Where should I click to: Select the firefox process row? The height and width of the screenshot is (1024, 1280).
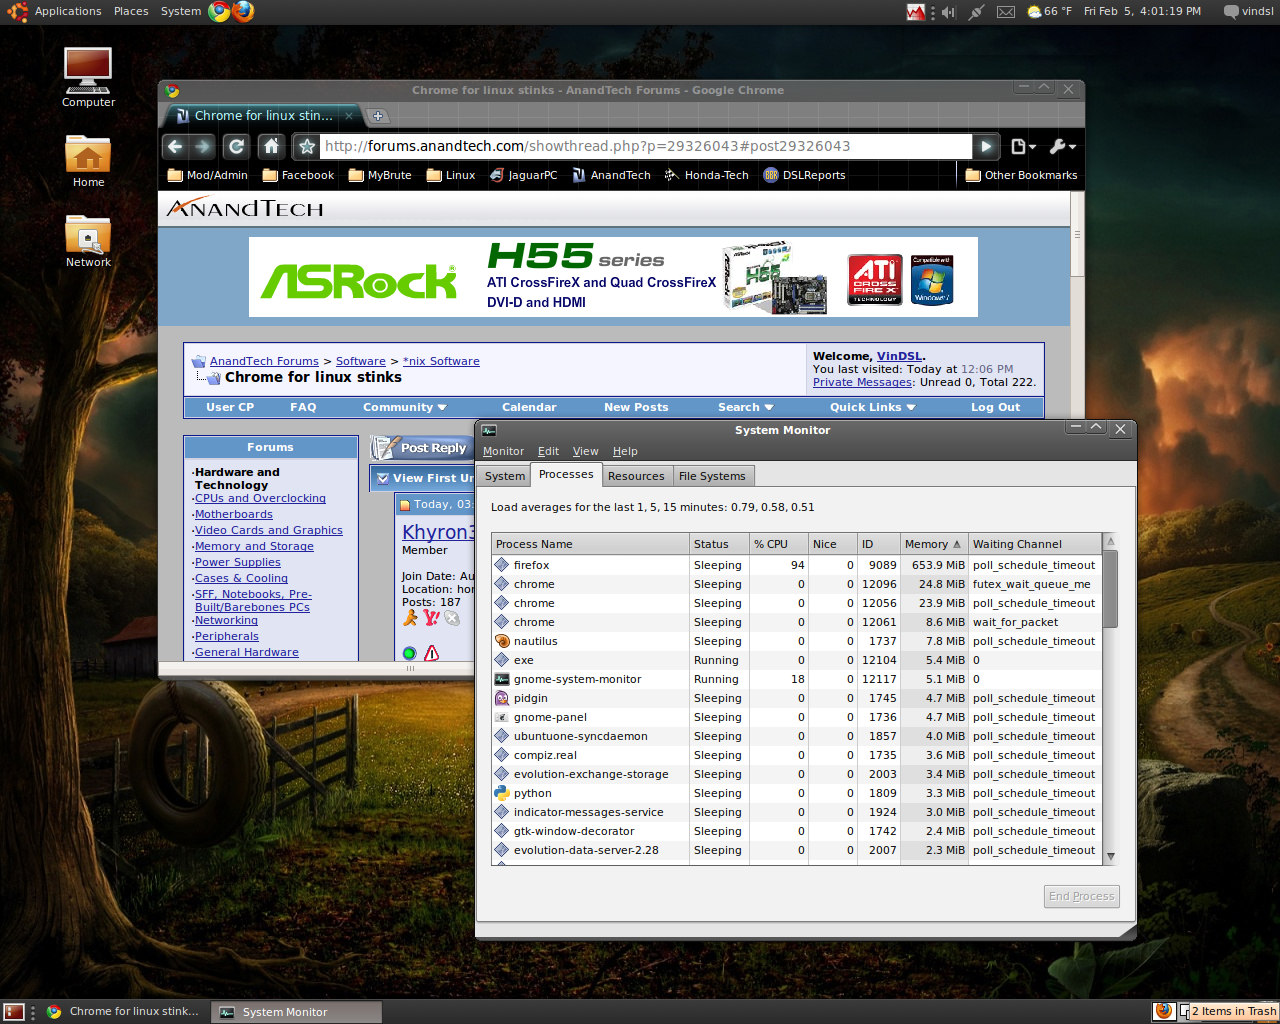point(797,565)
